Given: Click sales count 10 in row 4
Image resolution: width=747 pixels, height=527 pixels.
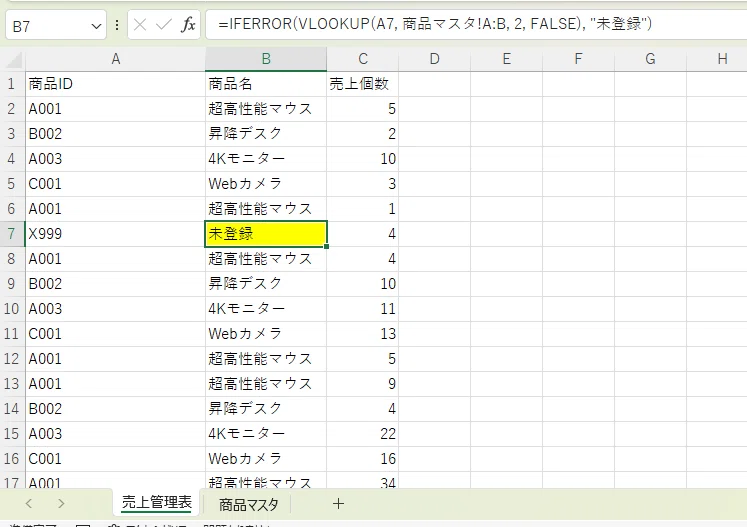Looking at the screenshot, I should [363, 159].
